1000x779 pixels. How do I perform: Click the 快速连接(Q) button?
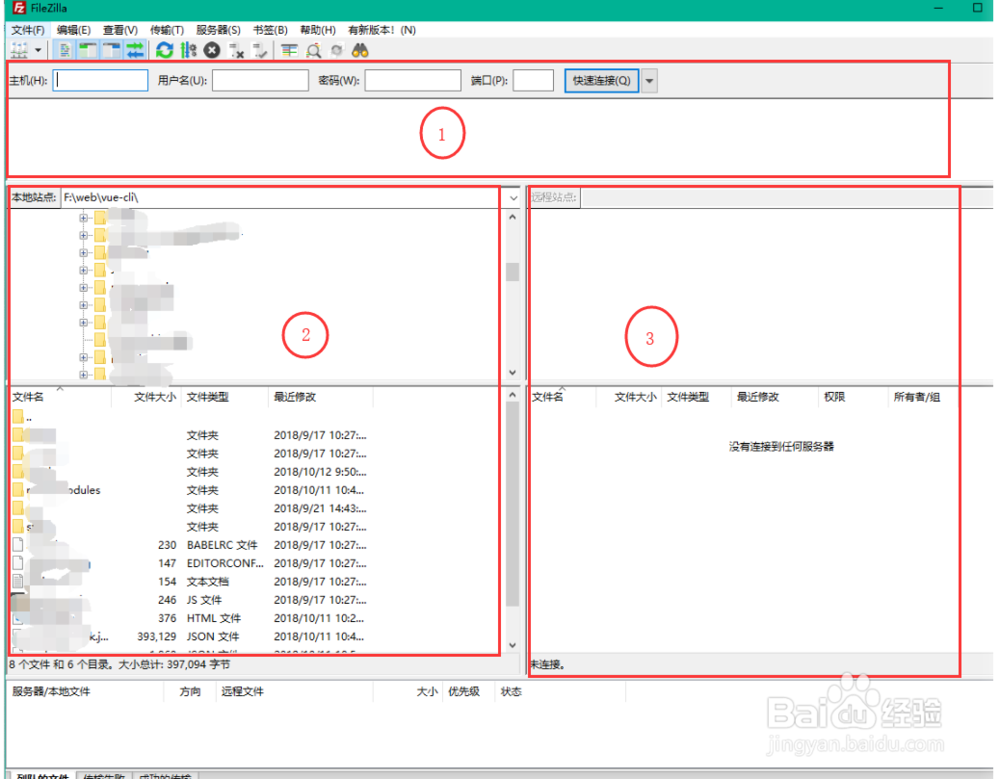601,80
